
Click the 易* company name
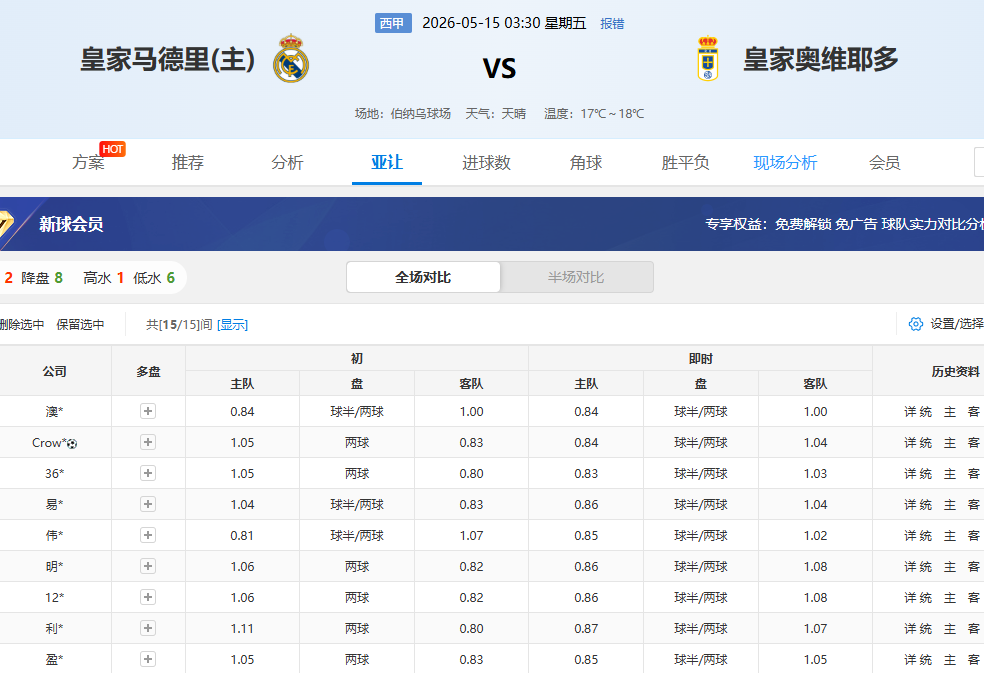coord(55,505)
